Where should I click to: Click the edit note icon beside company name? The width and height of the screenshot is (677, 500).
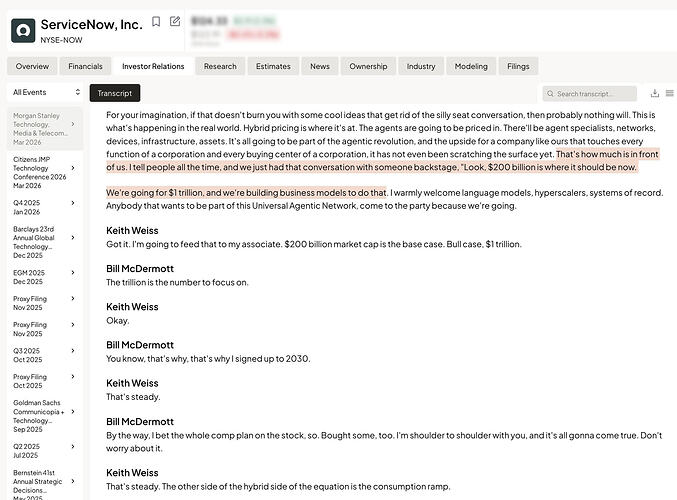click(175, 21)
